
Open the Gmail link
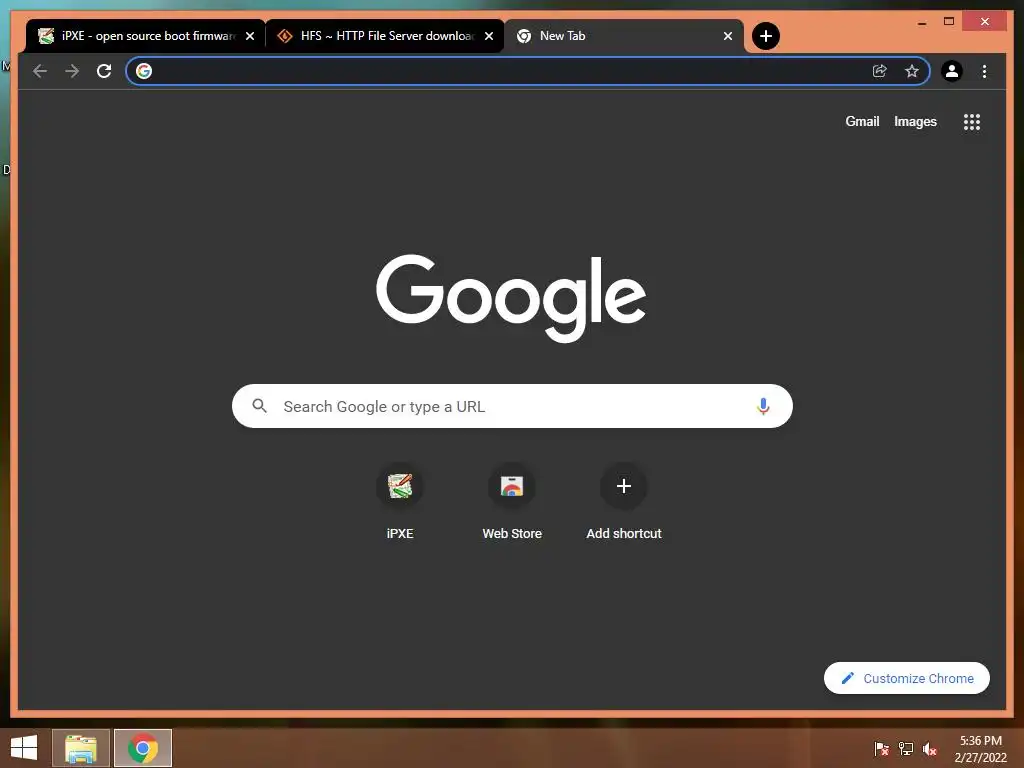tap(862, 121)
